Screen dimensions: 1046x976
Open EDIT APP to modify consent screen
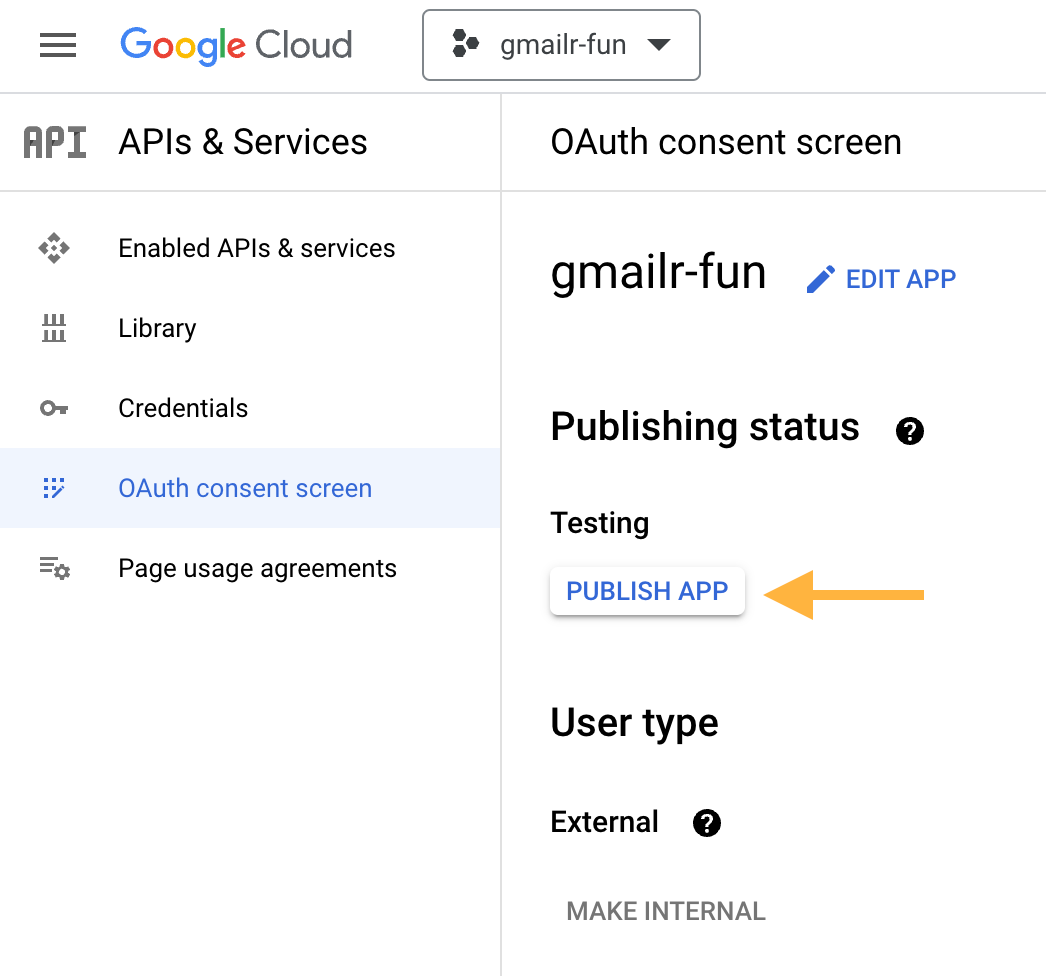click(899, 279)
